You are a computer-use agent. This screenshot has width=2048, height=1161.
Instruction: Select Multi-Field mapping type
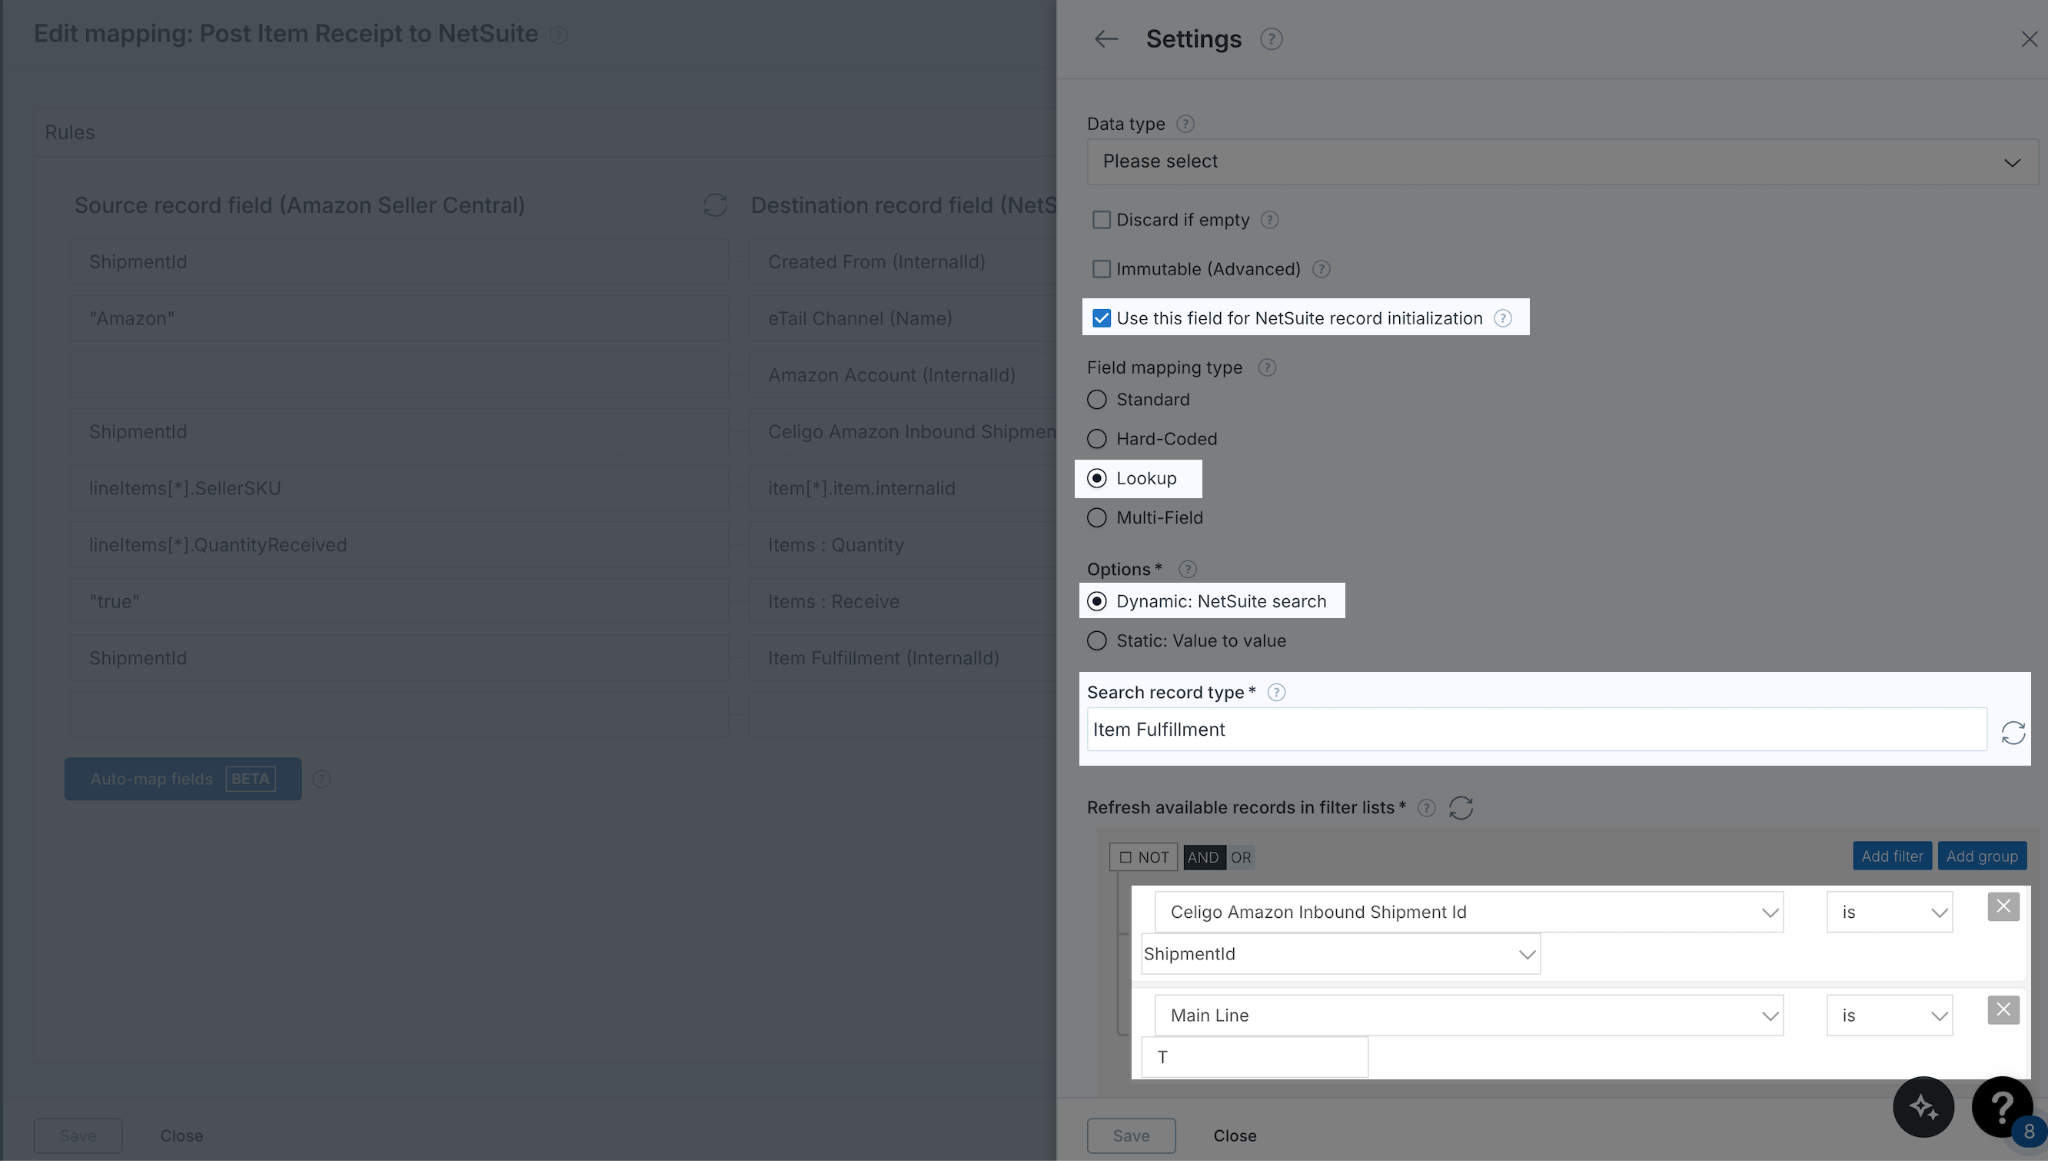click(x=1097, y=518)
